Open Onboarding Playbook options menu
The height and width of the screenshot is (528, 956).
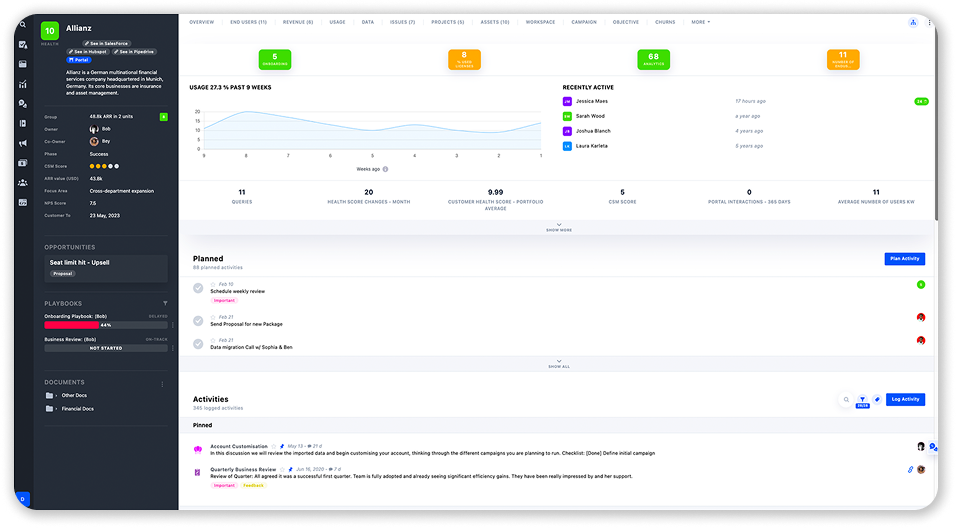pyautogui.click(x=173, y=325)
